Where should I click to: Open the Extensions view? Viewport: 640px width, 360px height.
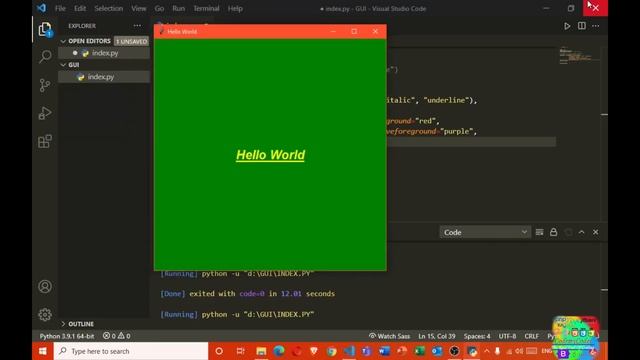click(x=45, y=141)
